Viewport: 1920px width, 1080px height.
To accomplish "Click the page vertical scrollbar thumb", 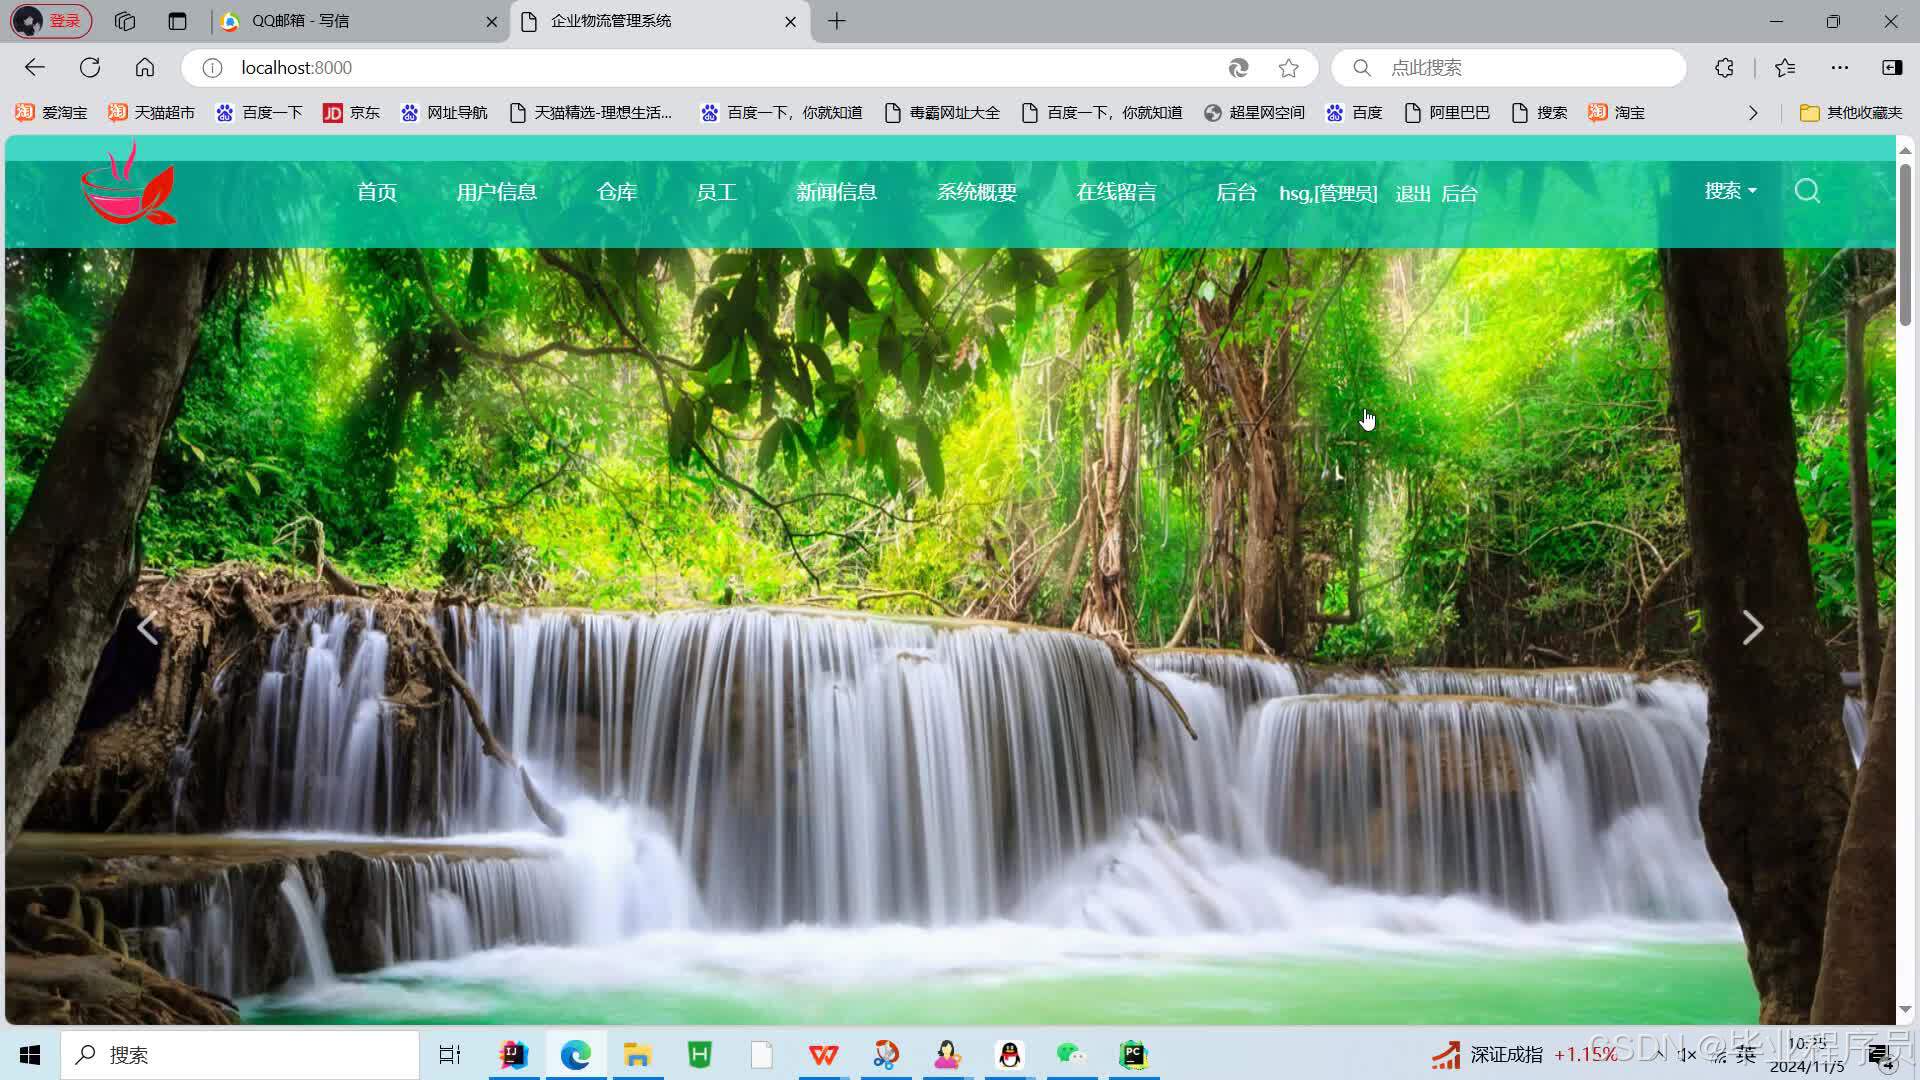I will coord(1905,245).
